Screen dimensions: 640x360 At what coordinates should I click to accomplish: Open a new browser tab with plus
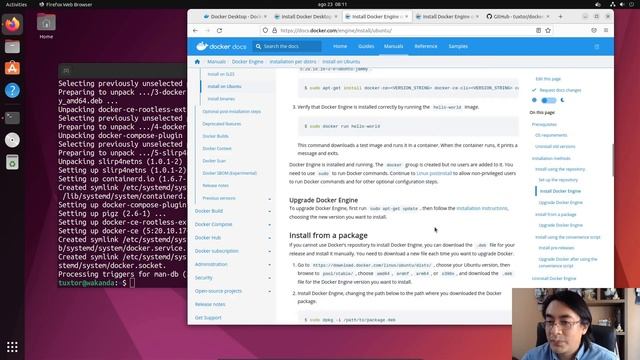click(x=560, y=17)
